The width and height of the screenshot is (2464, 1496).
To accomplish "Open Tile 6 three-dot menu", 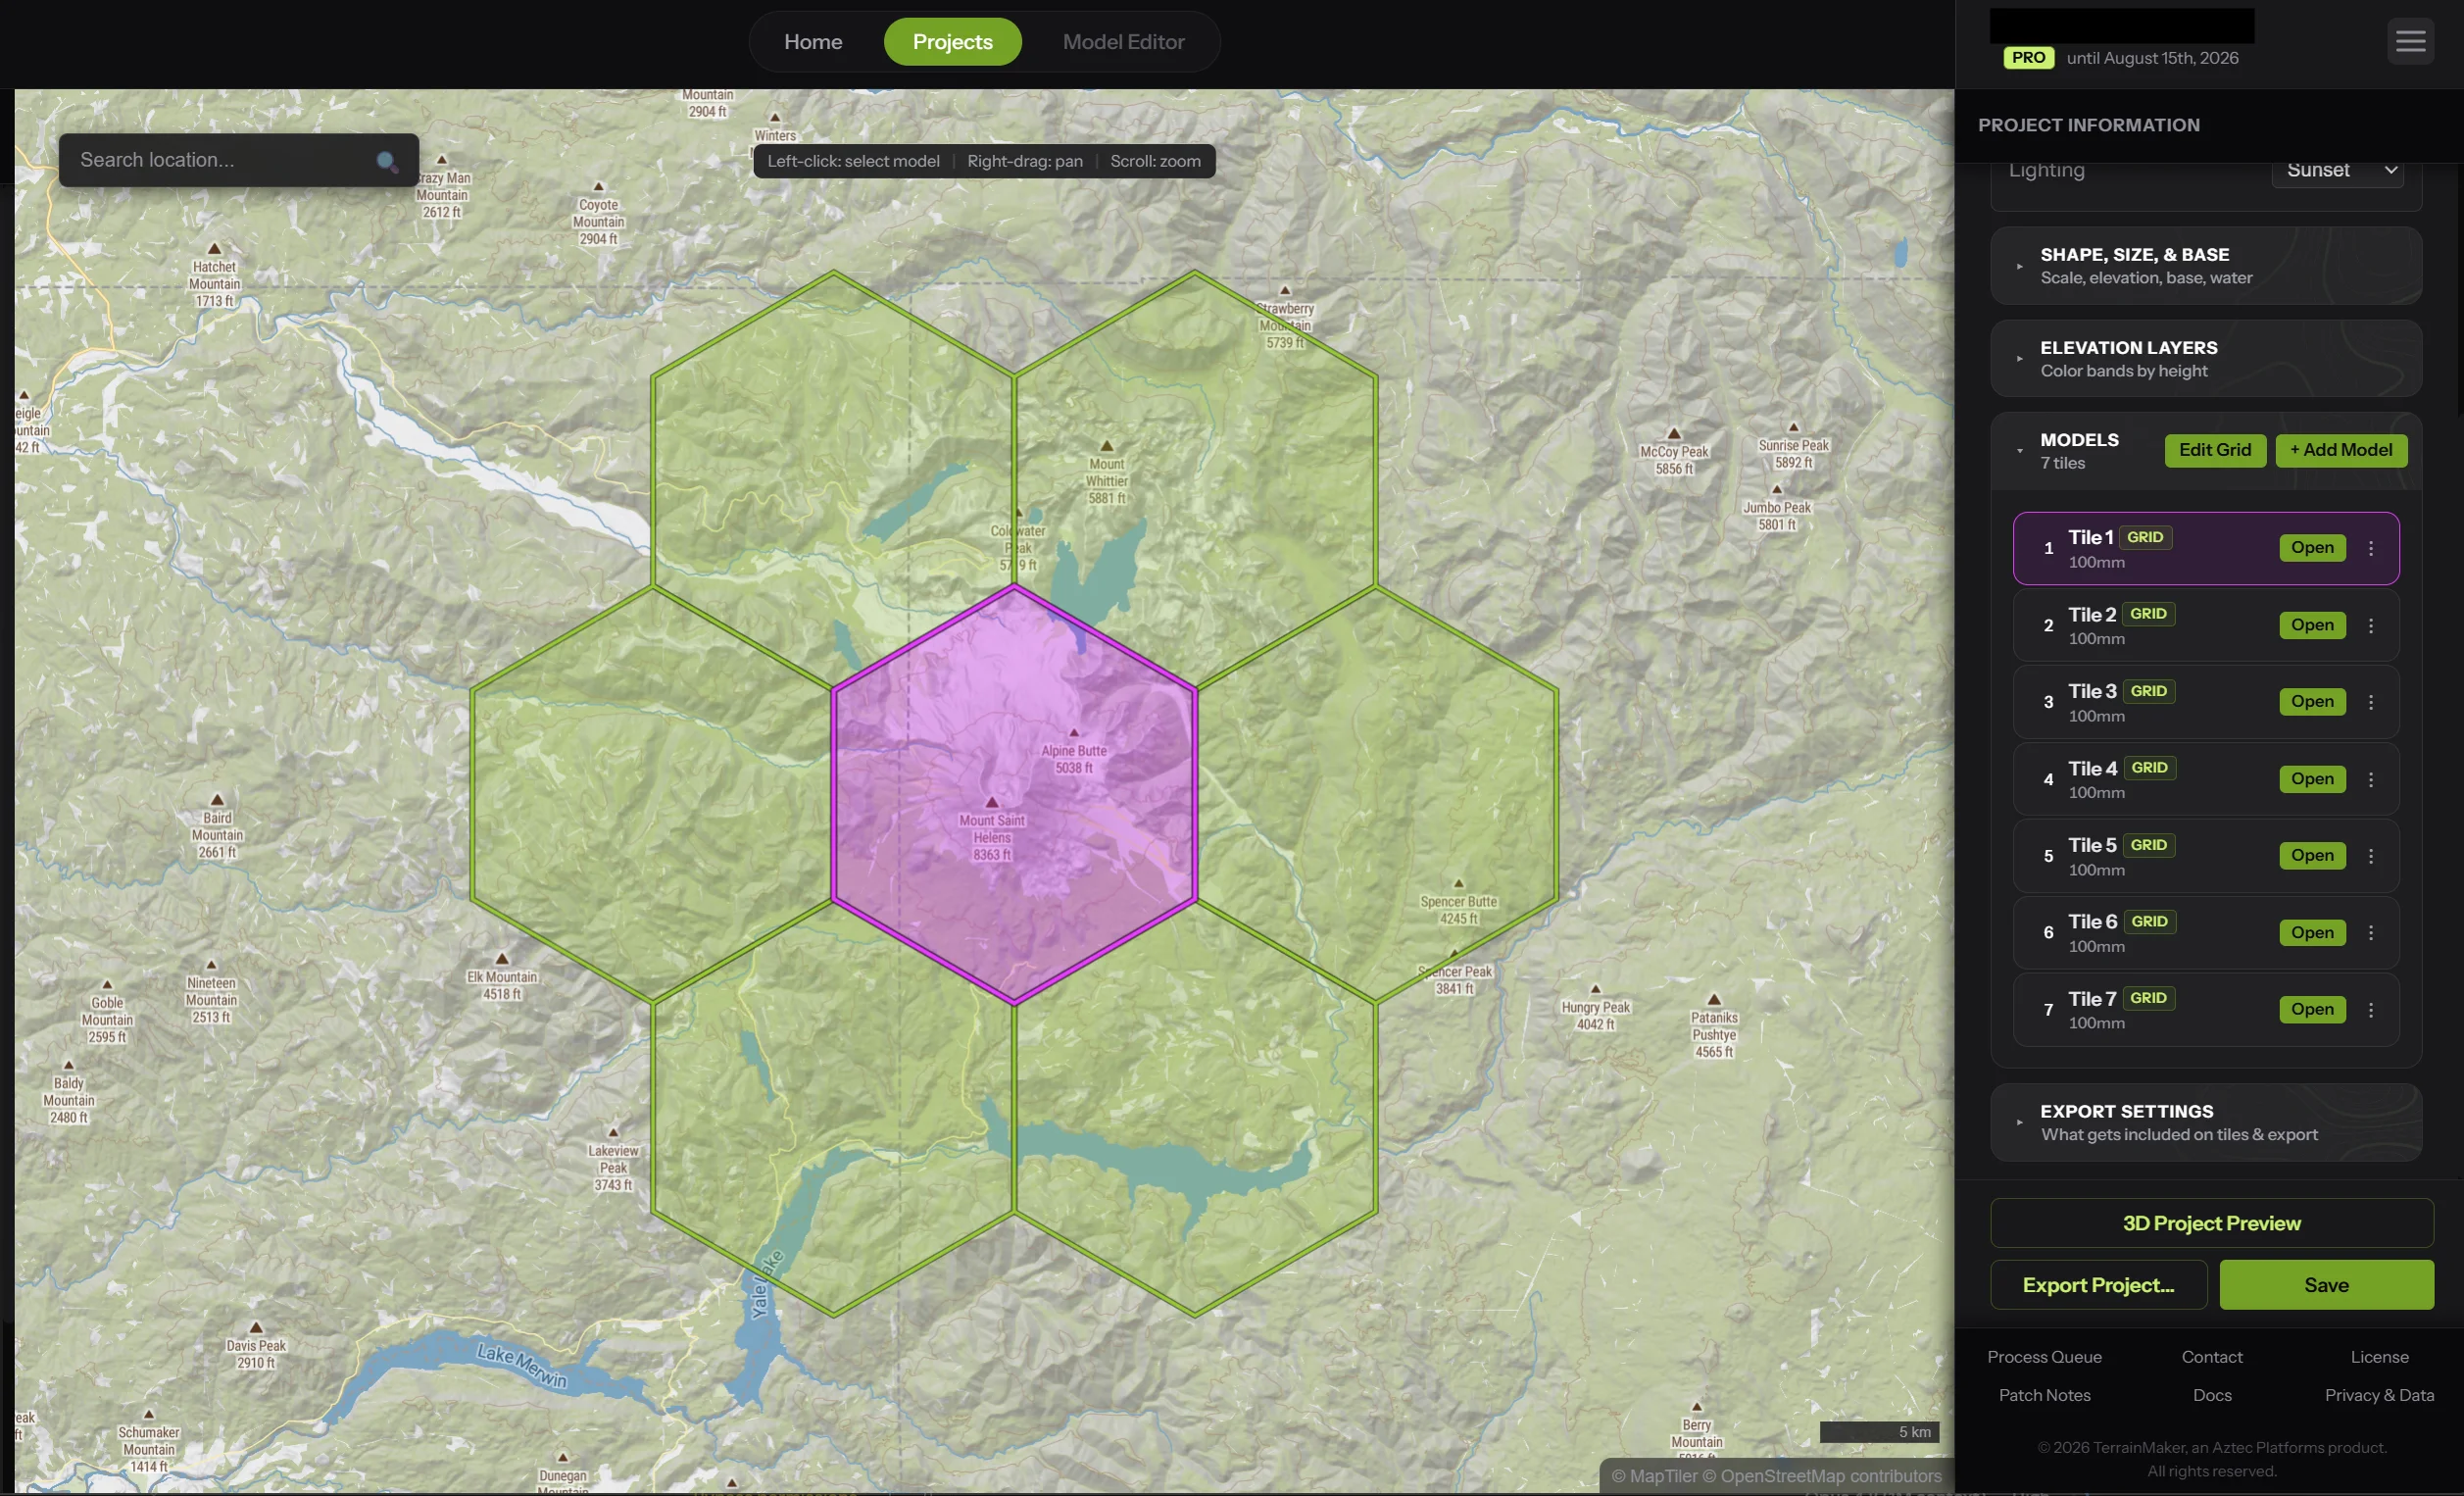I will click(2370, 933).
